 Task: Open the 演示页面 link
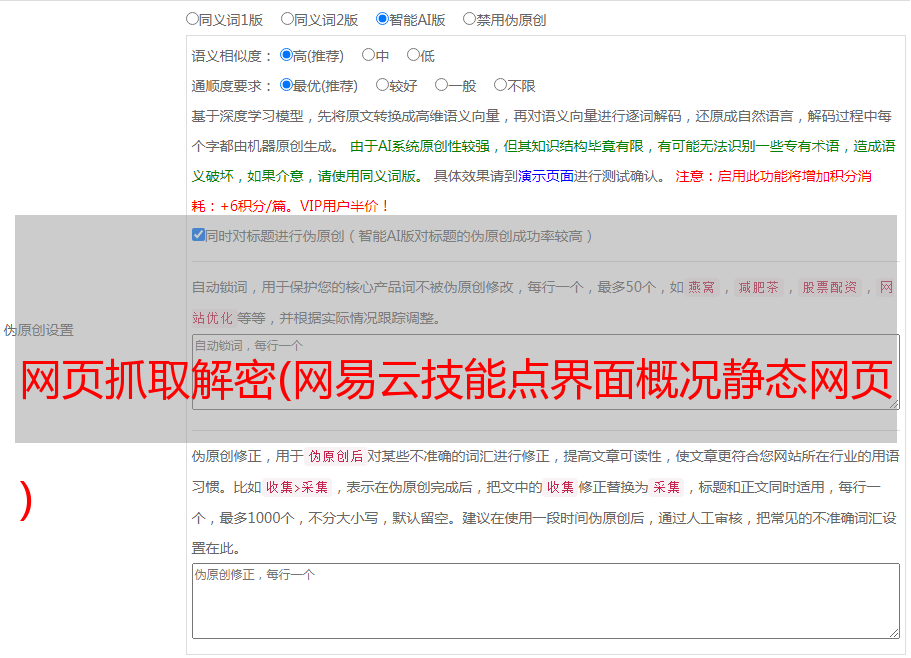click(545, 176)
